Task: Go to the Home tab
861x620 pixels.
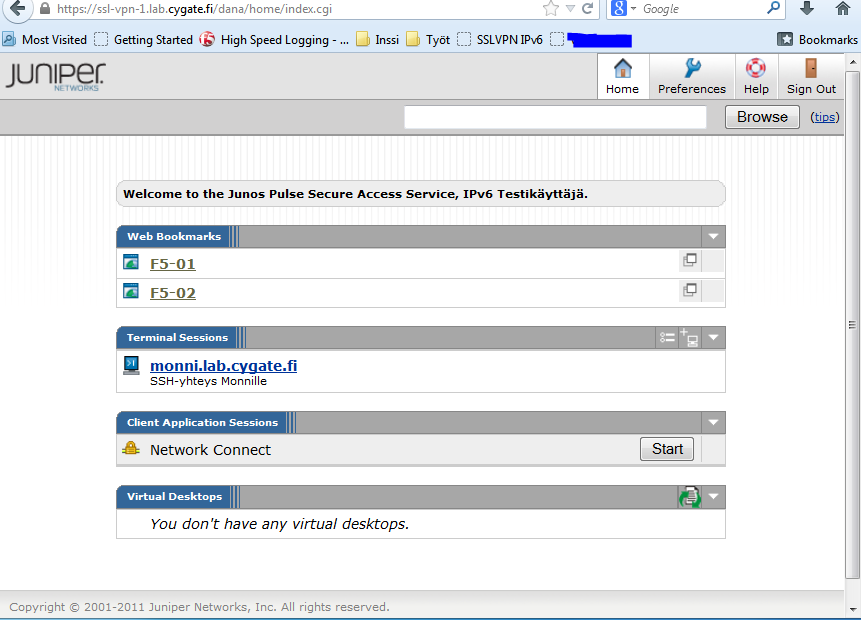Action: point(623,76)
